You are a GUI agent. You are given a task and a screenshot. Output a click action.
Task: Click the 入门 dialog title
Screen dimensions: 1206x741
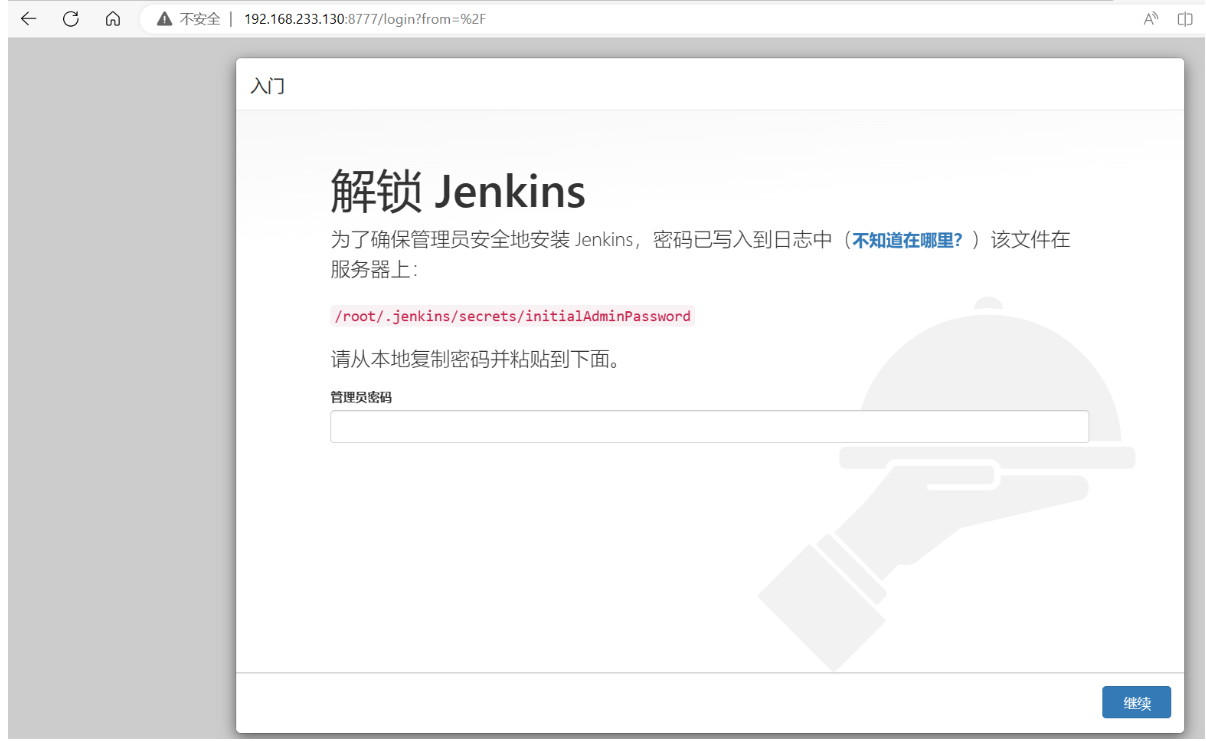[267, 86]
